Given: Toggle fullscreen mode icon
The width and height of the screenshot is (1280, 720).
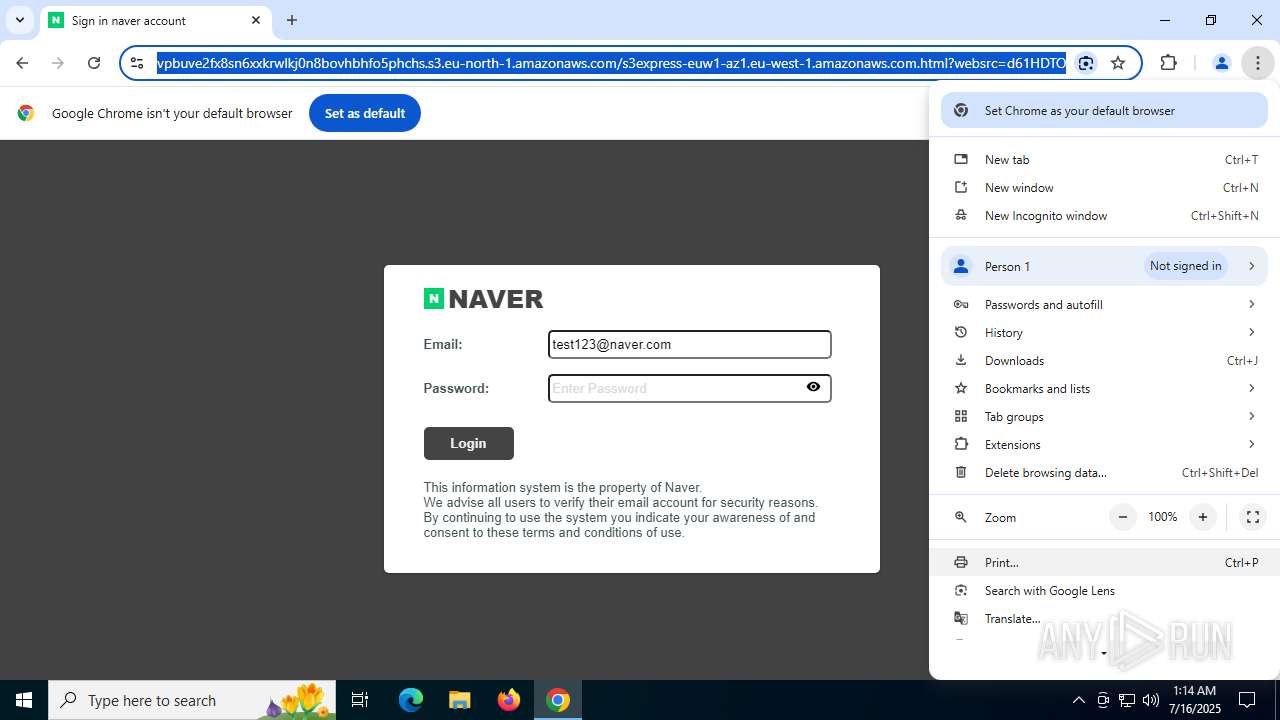Looking at the screenshot, I should 1252,517.
